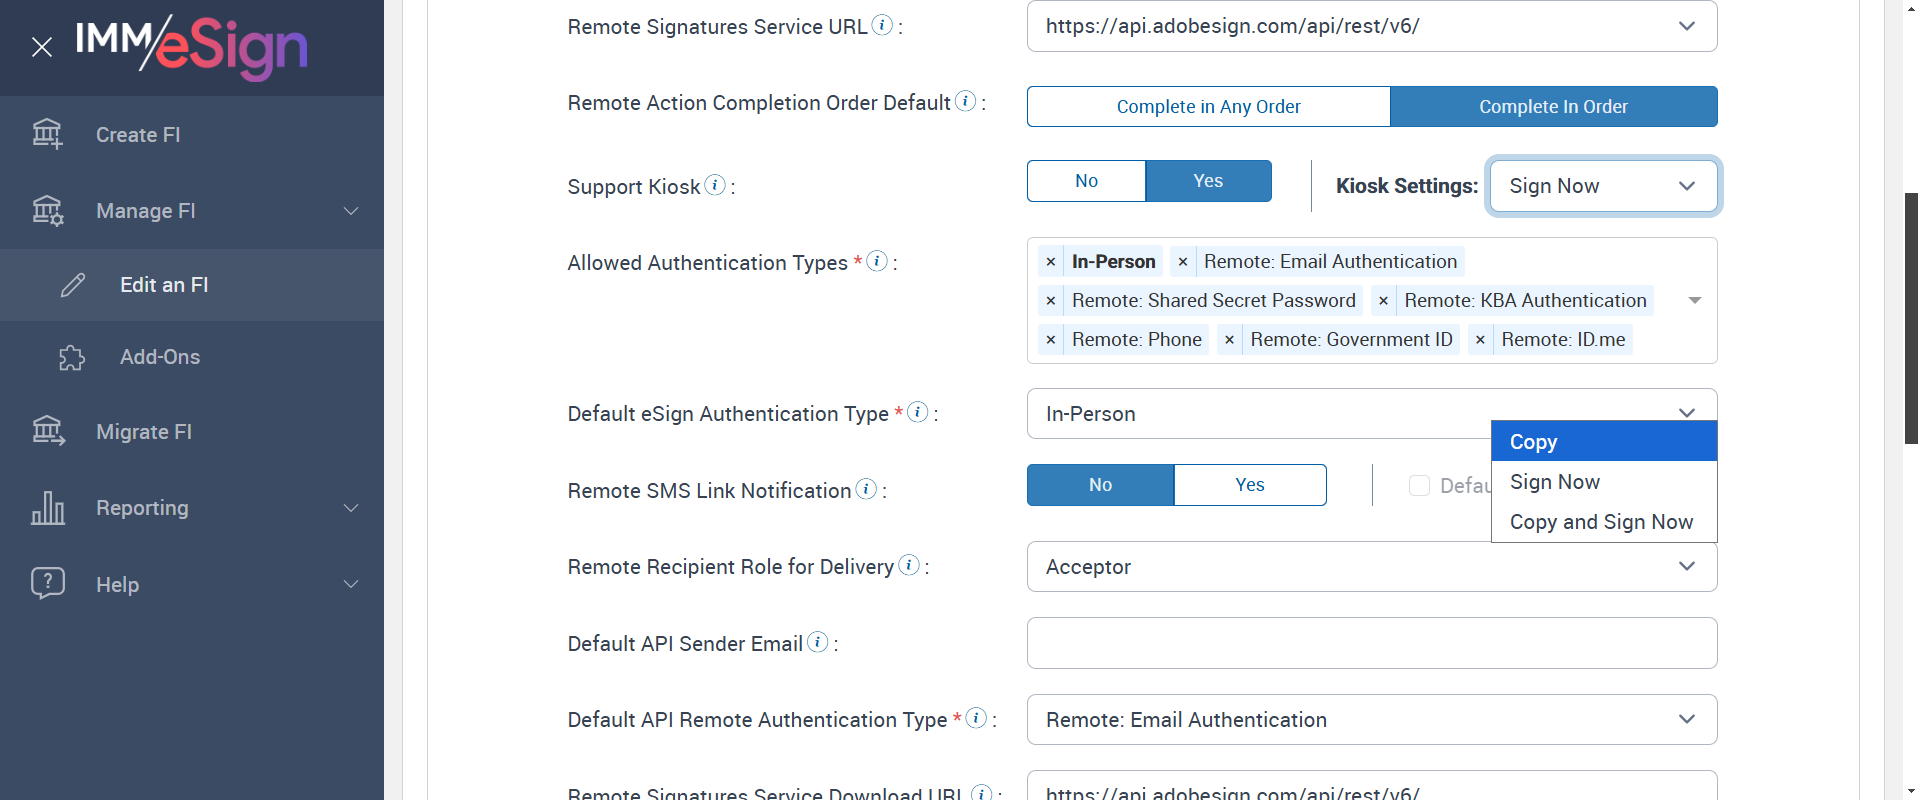Open the Remote Recipient Role dropdown
The image size is (1920, 800).
[x=1371, y=567]
